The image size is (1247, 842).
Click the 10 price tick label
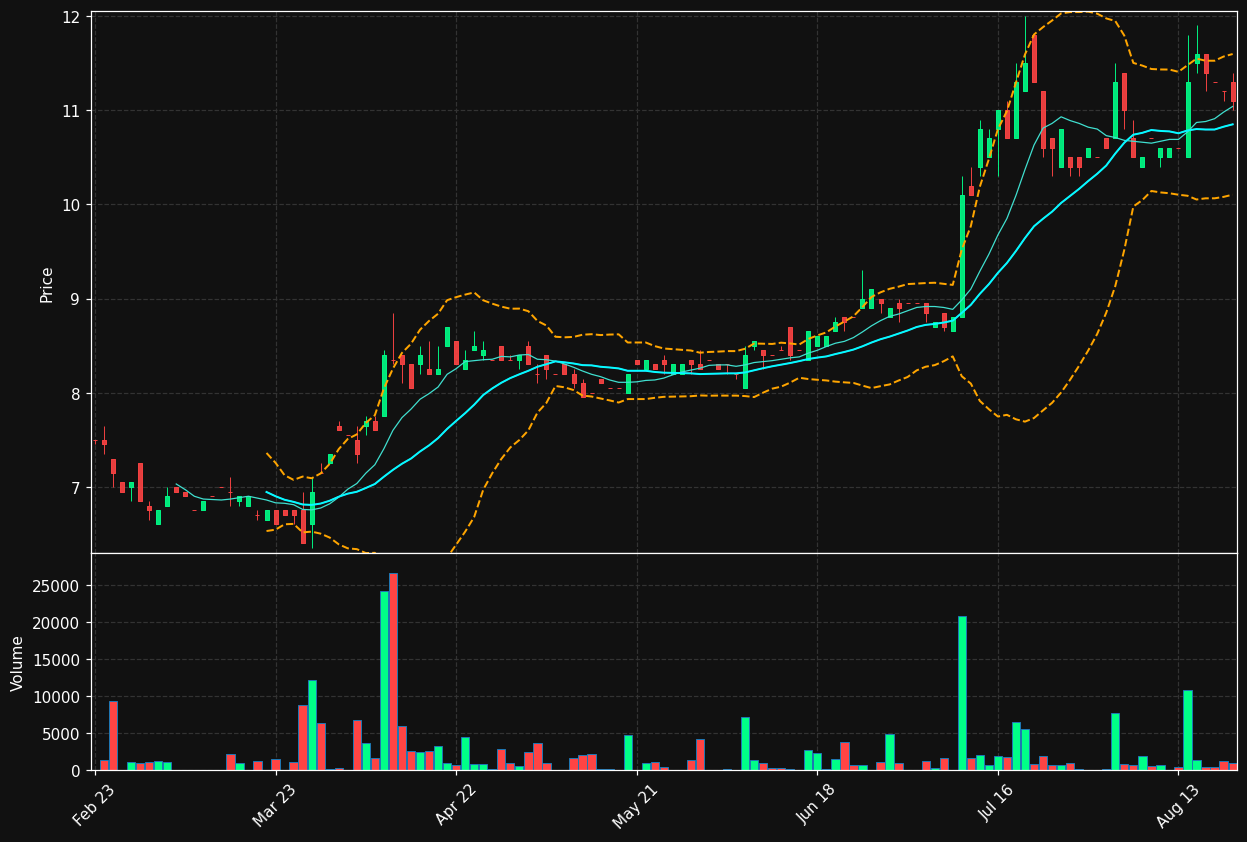coord(71,205)
